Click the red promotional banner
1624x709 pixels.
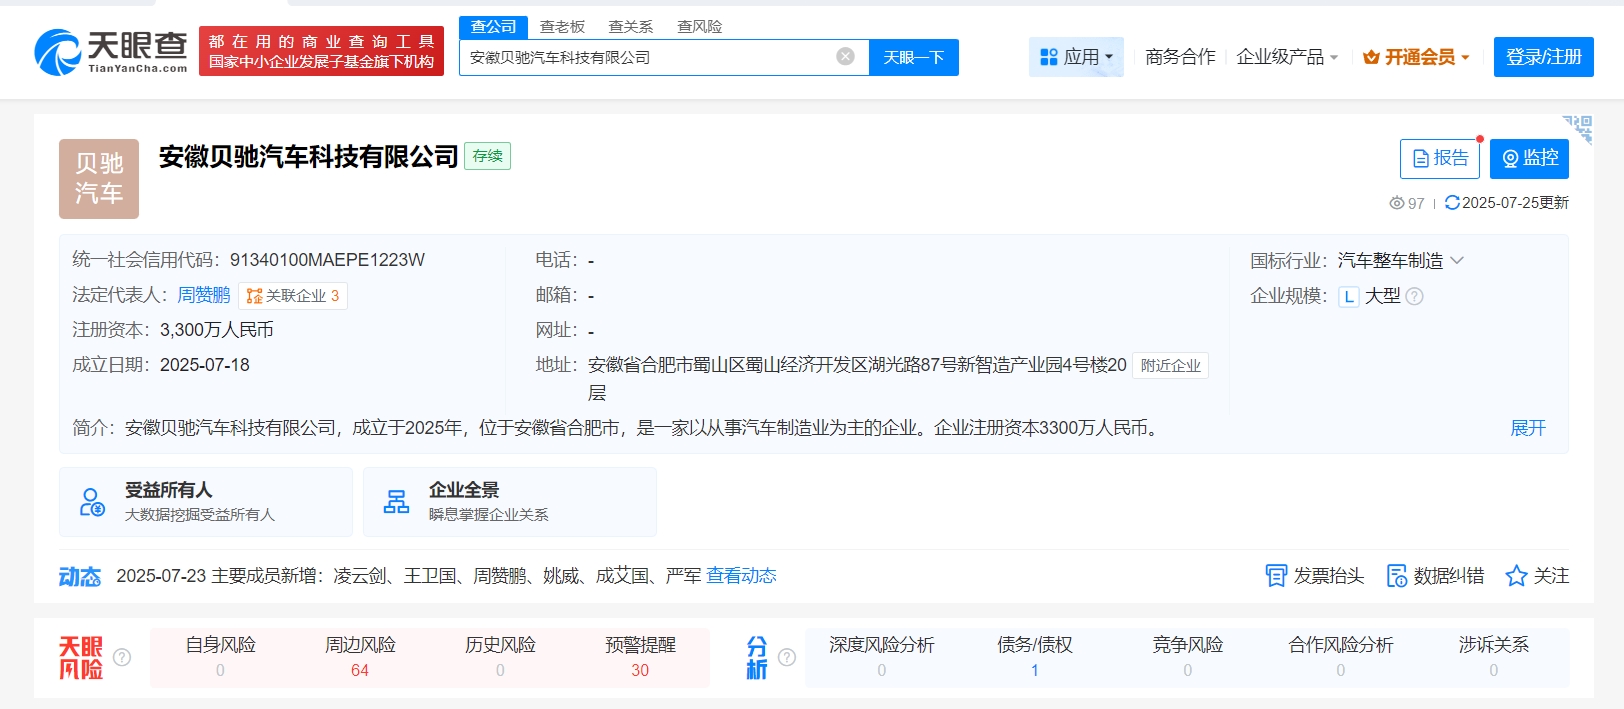point(321,51)
